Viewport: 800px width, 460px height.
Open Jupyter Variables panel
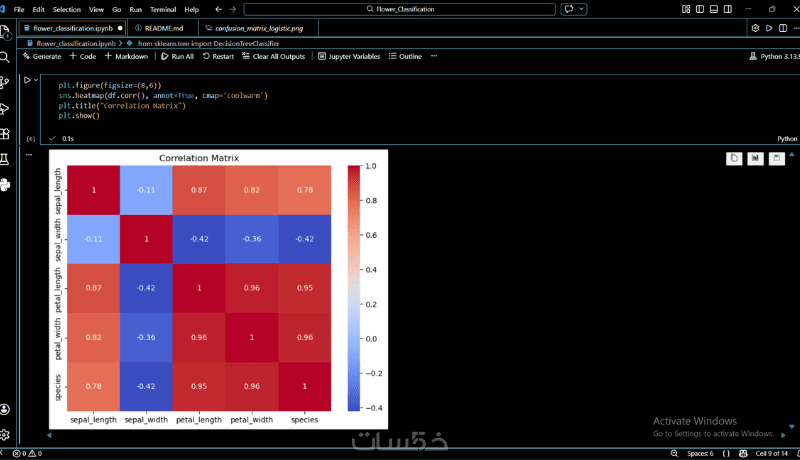point(349,56)
